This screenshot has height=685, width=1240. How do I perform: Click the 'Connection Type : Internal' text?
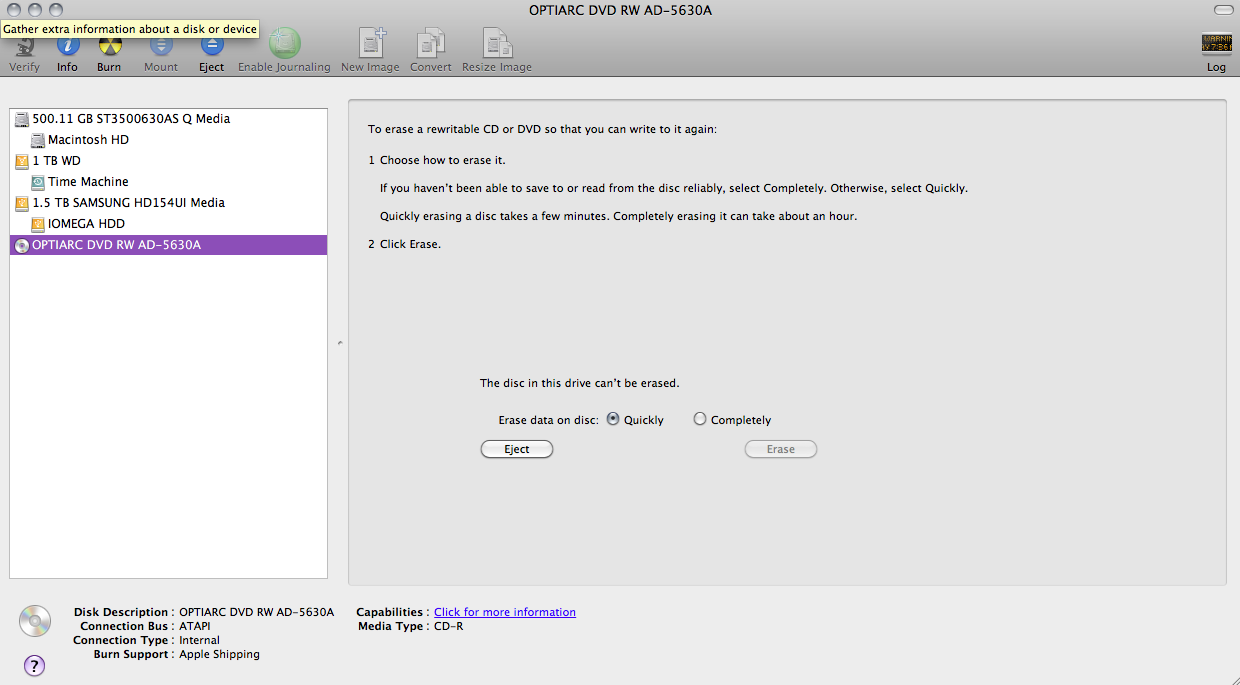pos(146,640)
